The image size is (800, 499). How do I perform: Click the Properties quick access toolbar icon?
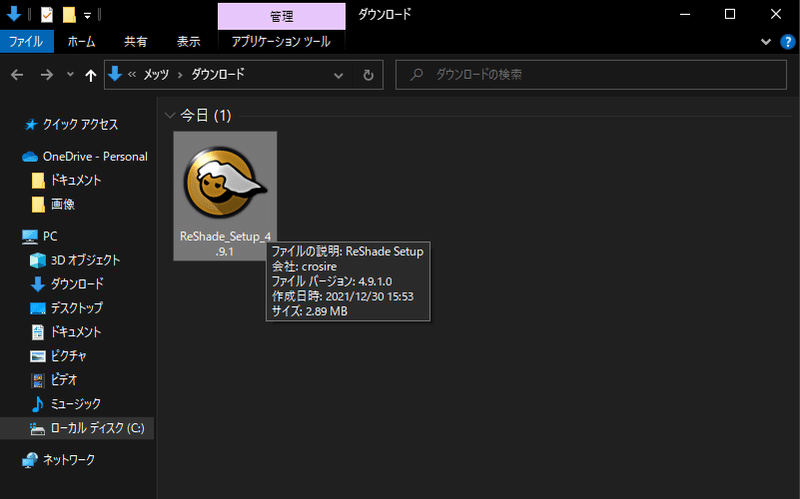coord(46,15)
